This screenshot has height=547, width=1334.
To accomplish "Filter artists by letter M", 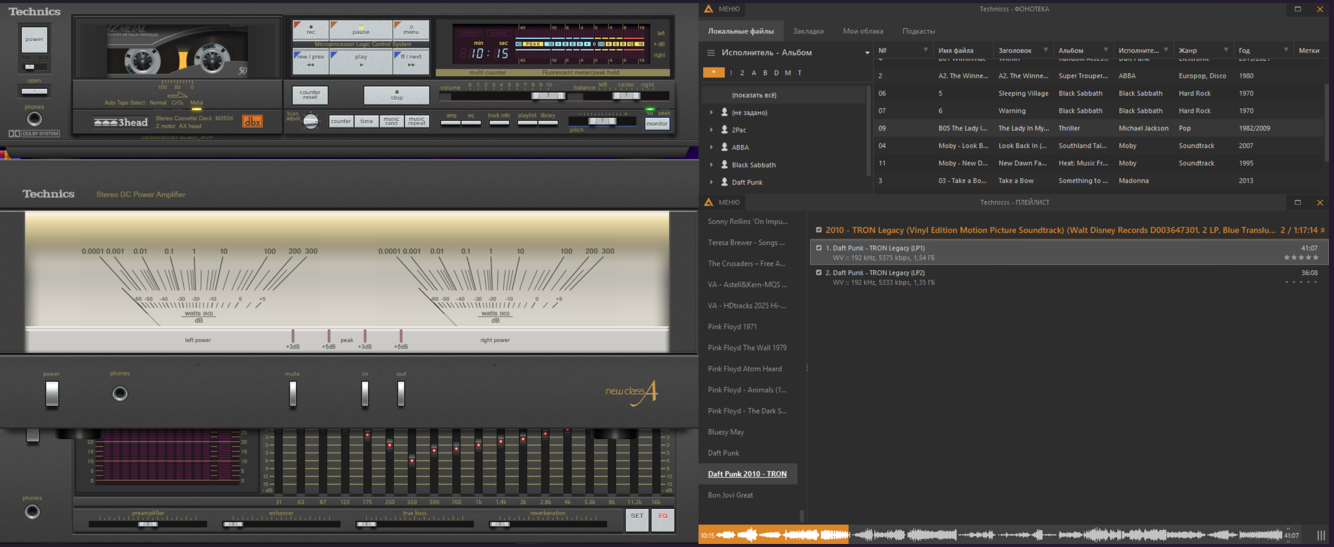I will point(788,73).
